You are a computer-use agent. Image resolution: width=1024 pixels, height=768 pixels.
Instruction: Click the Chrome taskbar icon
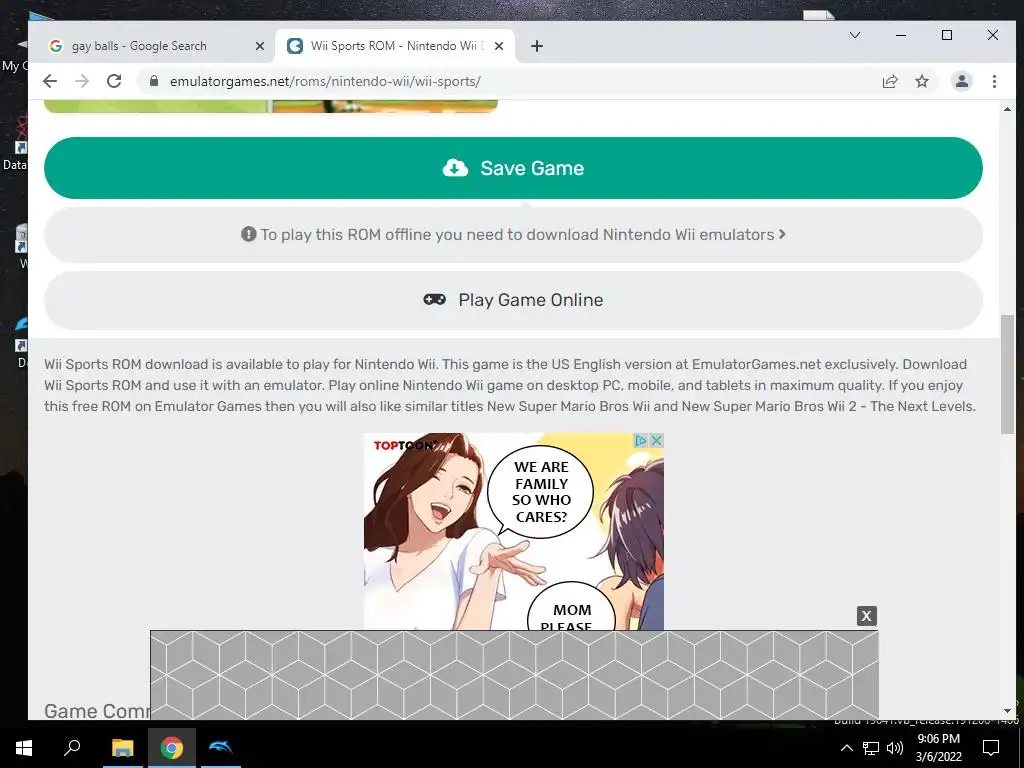pos(172,748)
